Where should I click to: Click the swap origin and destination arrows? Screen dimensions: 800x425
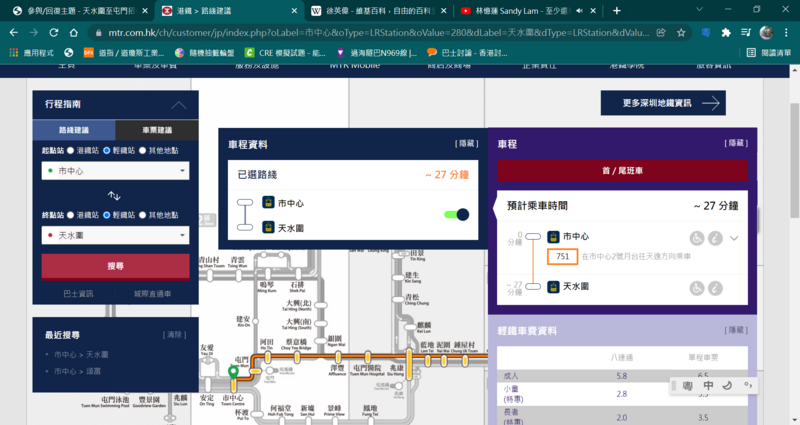114,194
